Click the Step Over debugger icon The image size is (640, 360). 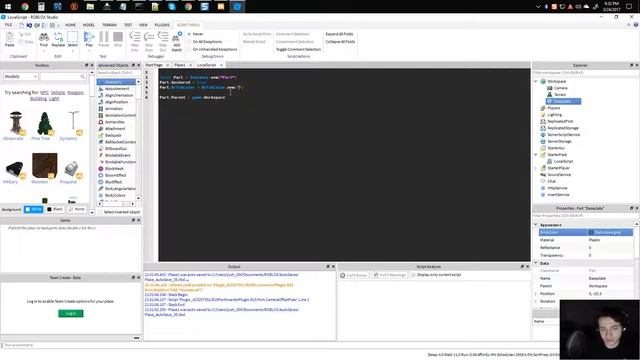coord(149,37)
